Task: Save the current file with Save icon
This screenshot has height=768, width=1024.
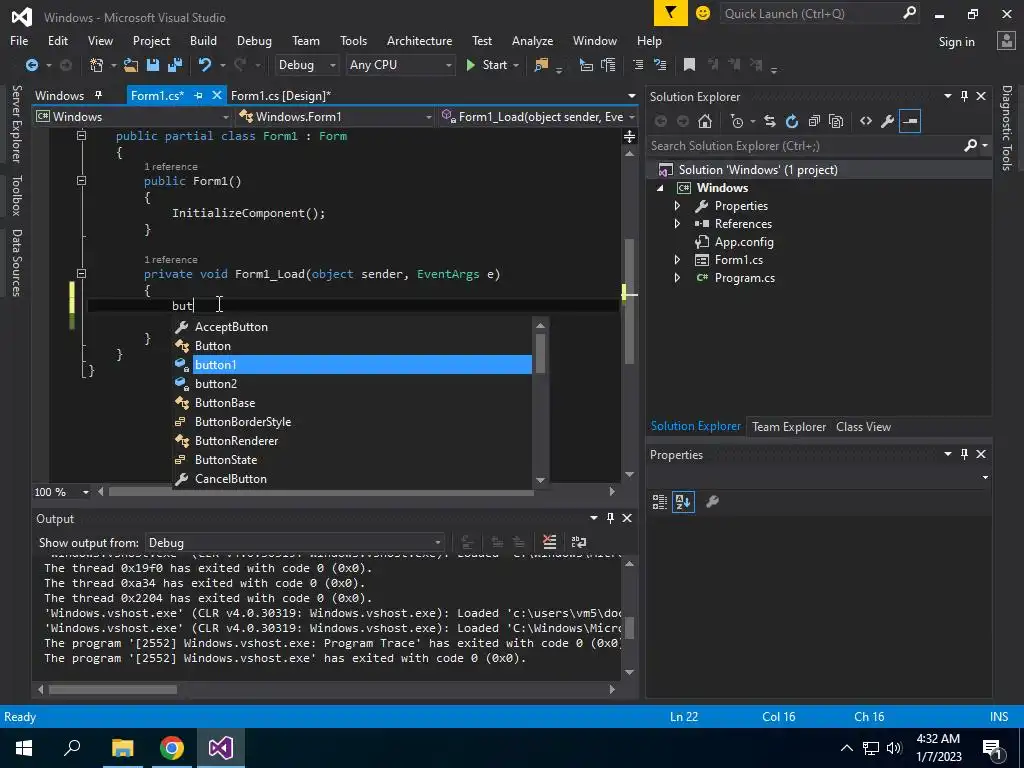Action: 153,65
